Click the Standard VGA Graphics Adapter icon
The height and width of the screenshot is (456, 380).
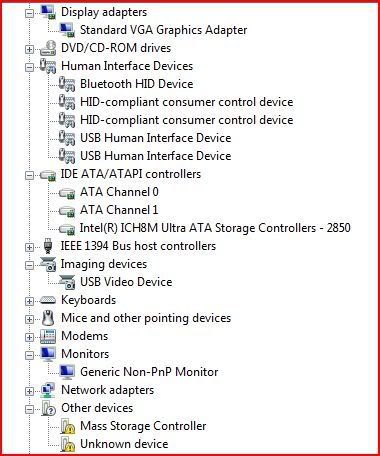[67, 30]
